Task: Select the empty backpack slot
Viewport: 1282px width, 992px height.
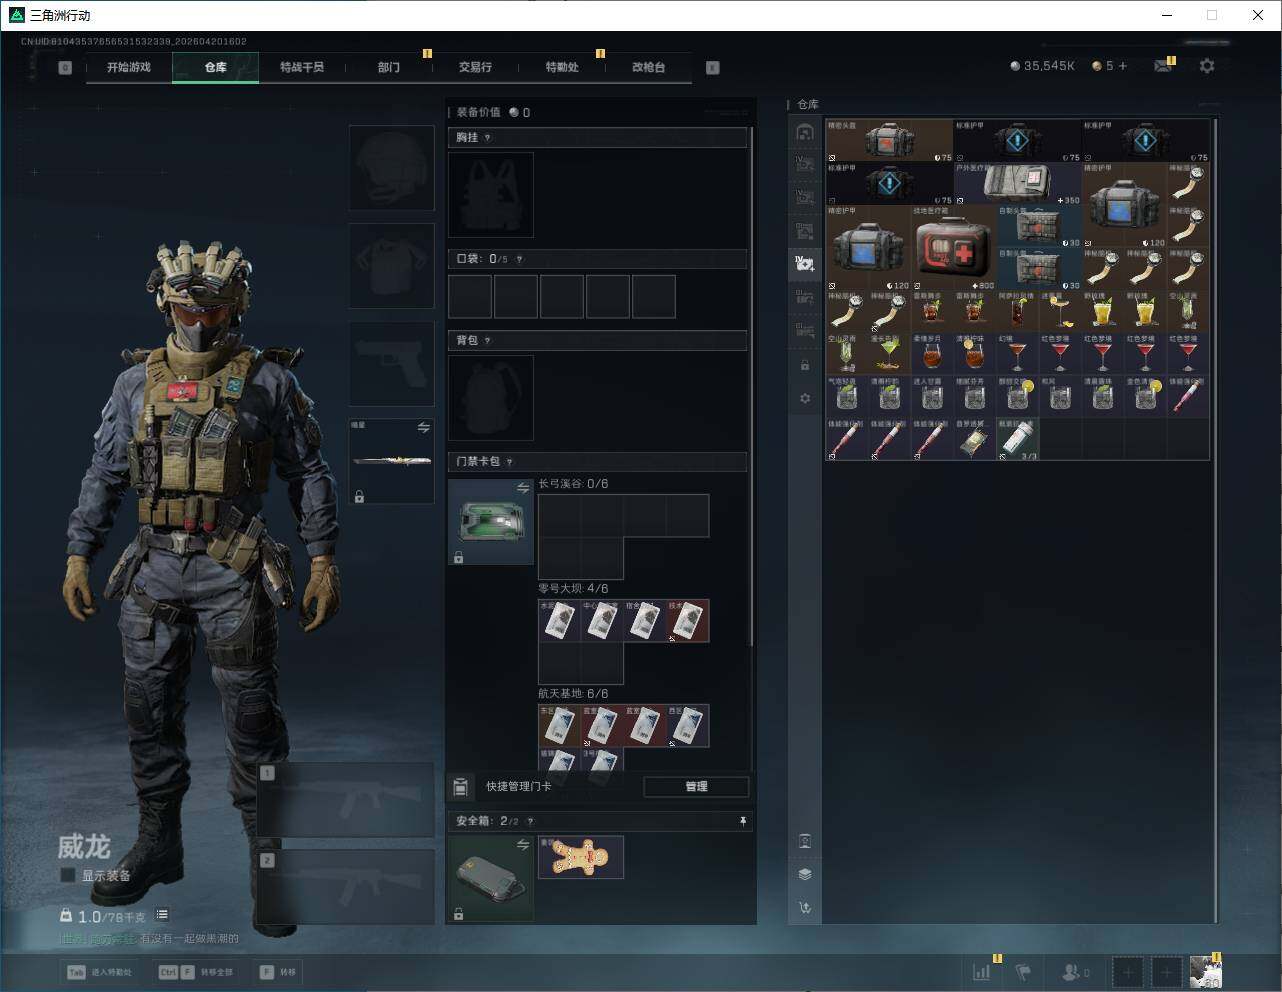Action: point(491,398)
